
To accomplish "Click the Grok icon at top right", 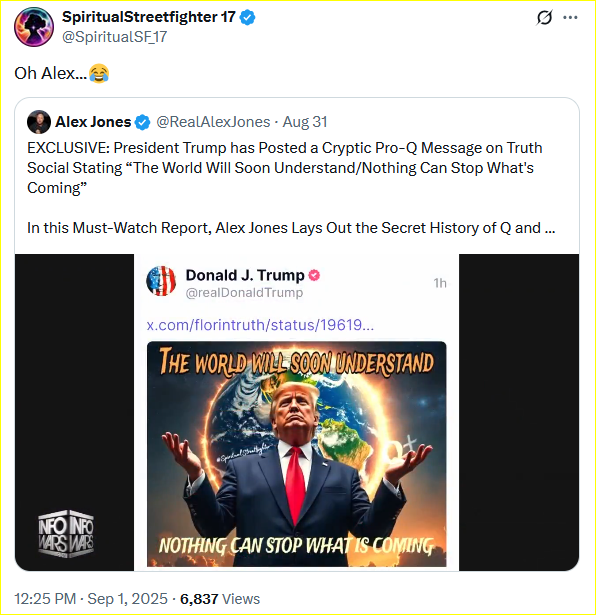I will tap(544, 18).
